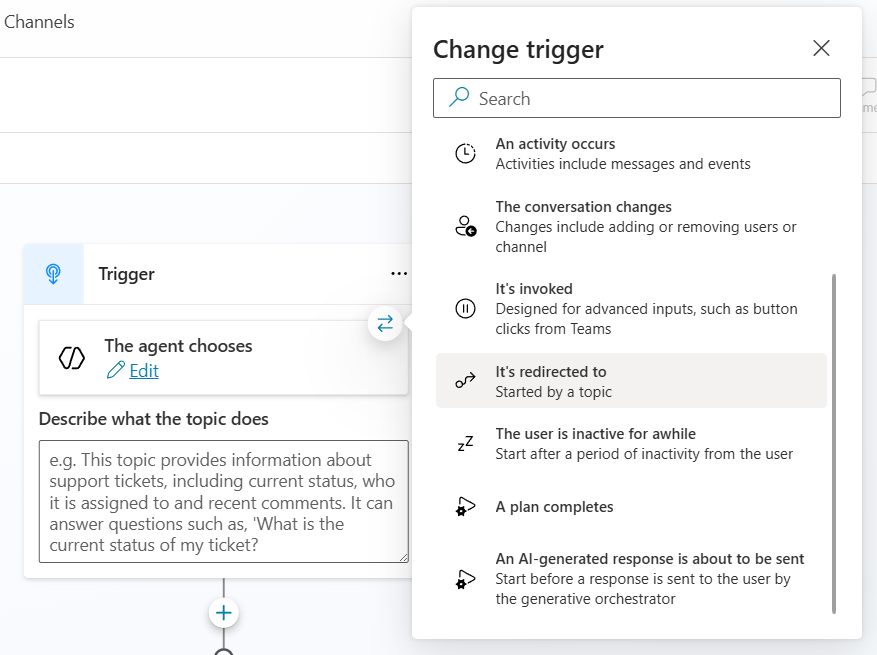Click the swap trigger arrows icon

pos(385,323)
